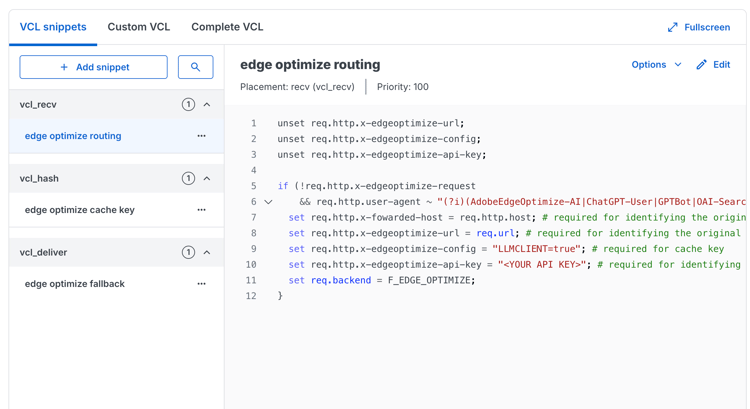Collapse the vcl_recv section
750x409 pixels.
pos(207,104)
